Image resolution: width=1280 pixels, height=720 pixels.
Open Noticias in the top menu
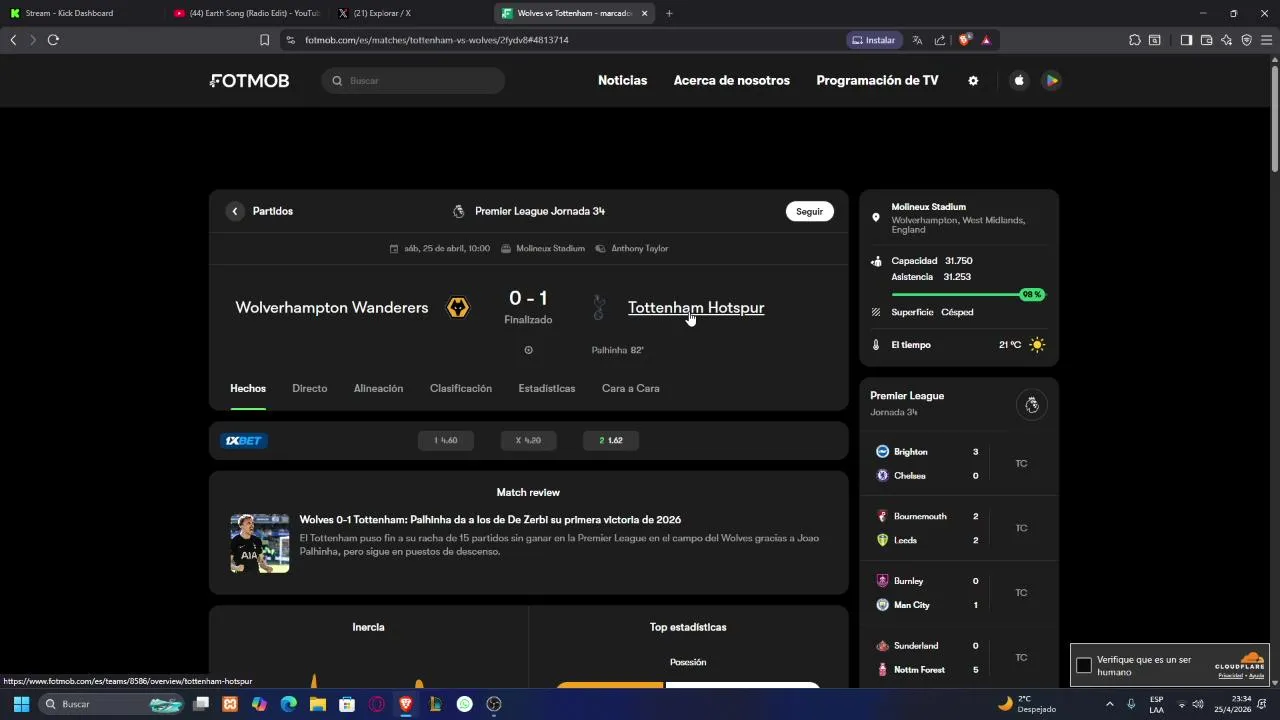click(622, 81)
